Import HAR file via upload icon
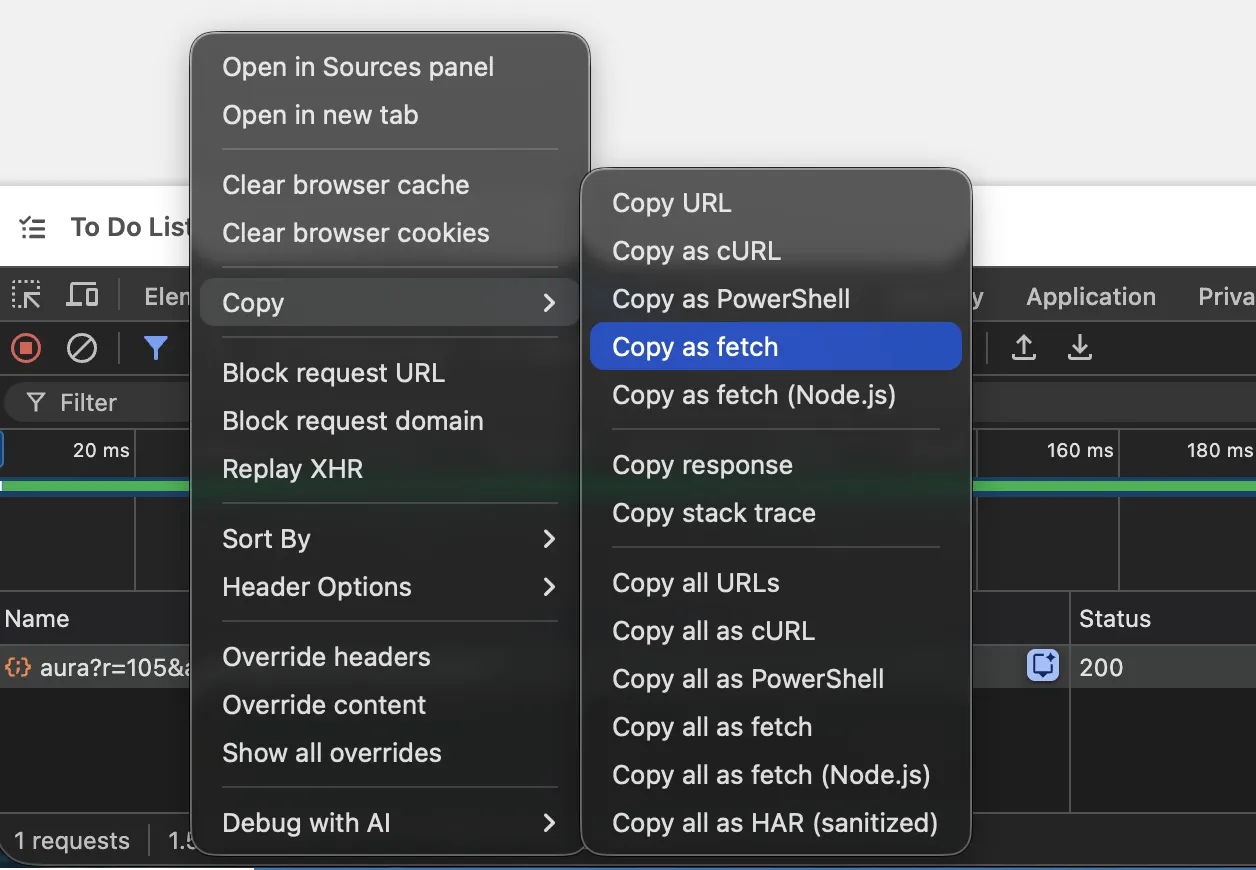Viewport: 1256px width, 870px height. [1023, 348]
